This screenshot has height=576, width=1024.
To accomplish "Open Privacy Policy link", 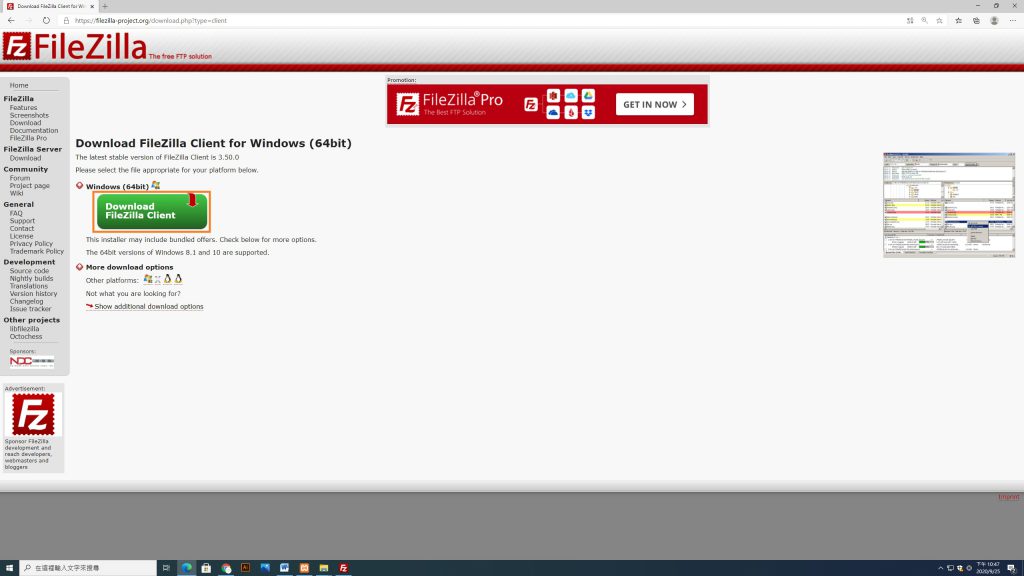I will [x=31, y=244].
